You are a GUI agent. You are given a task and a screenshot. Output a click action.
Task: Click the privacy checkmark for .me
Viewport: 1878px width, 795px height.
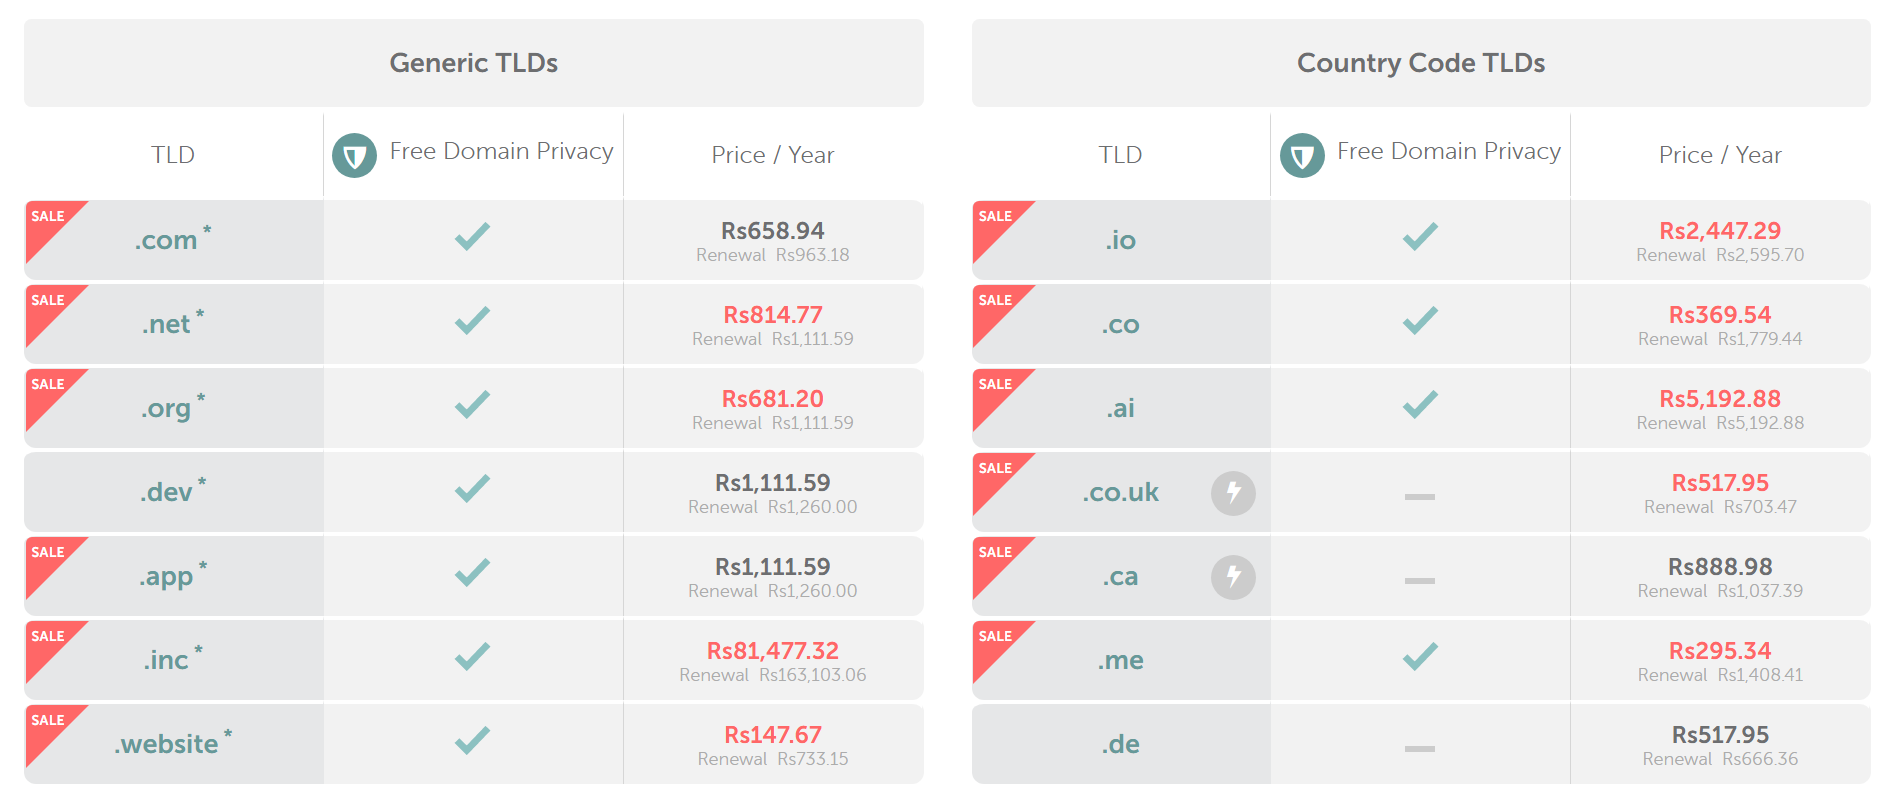coord(1419,657)
